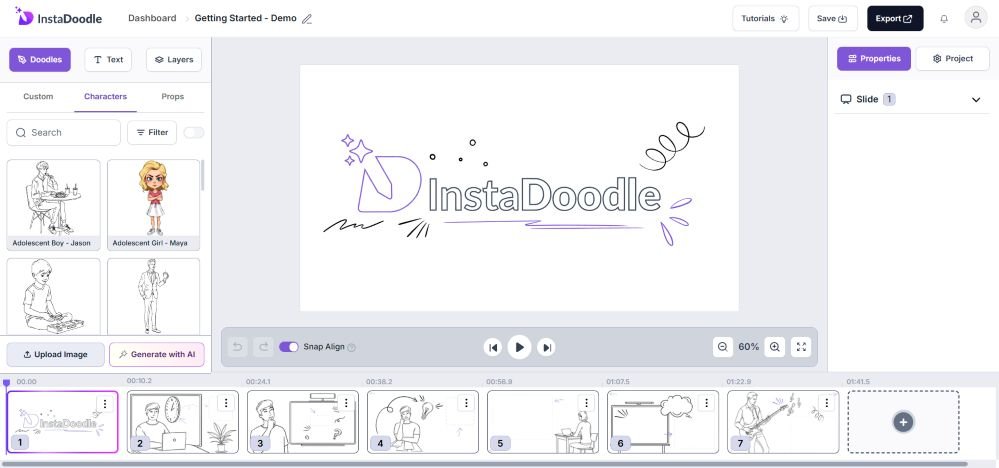
Task: Switch to the Project tab
Action: [952, 59]
